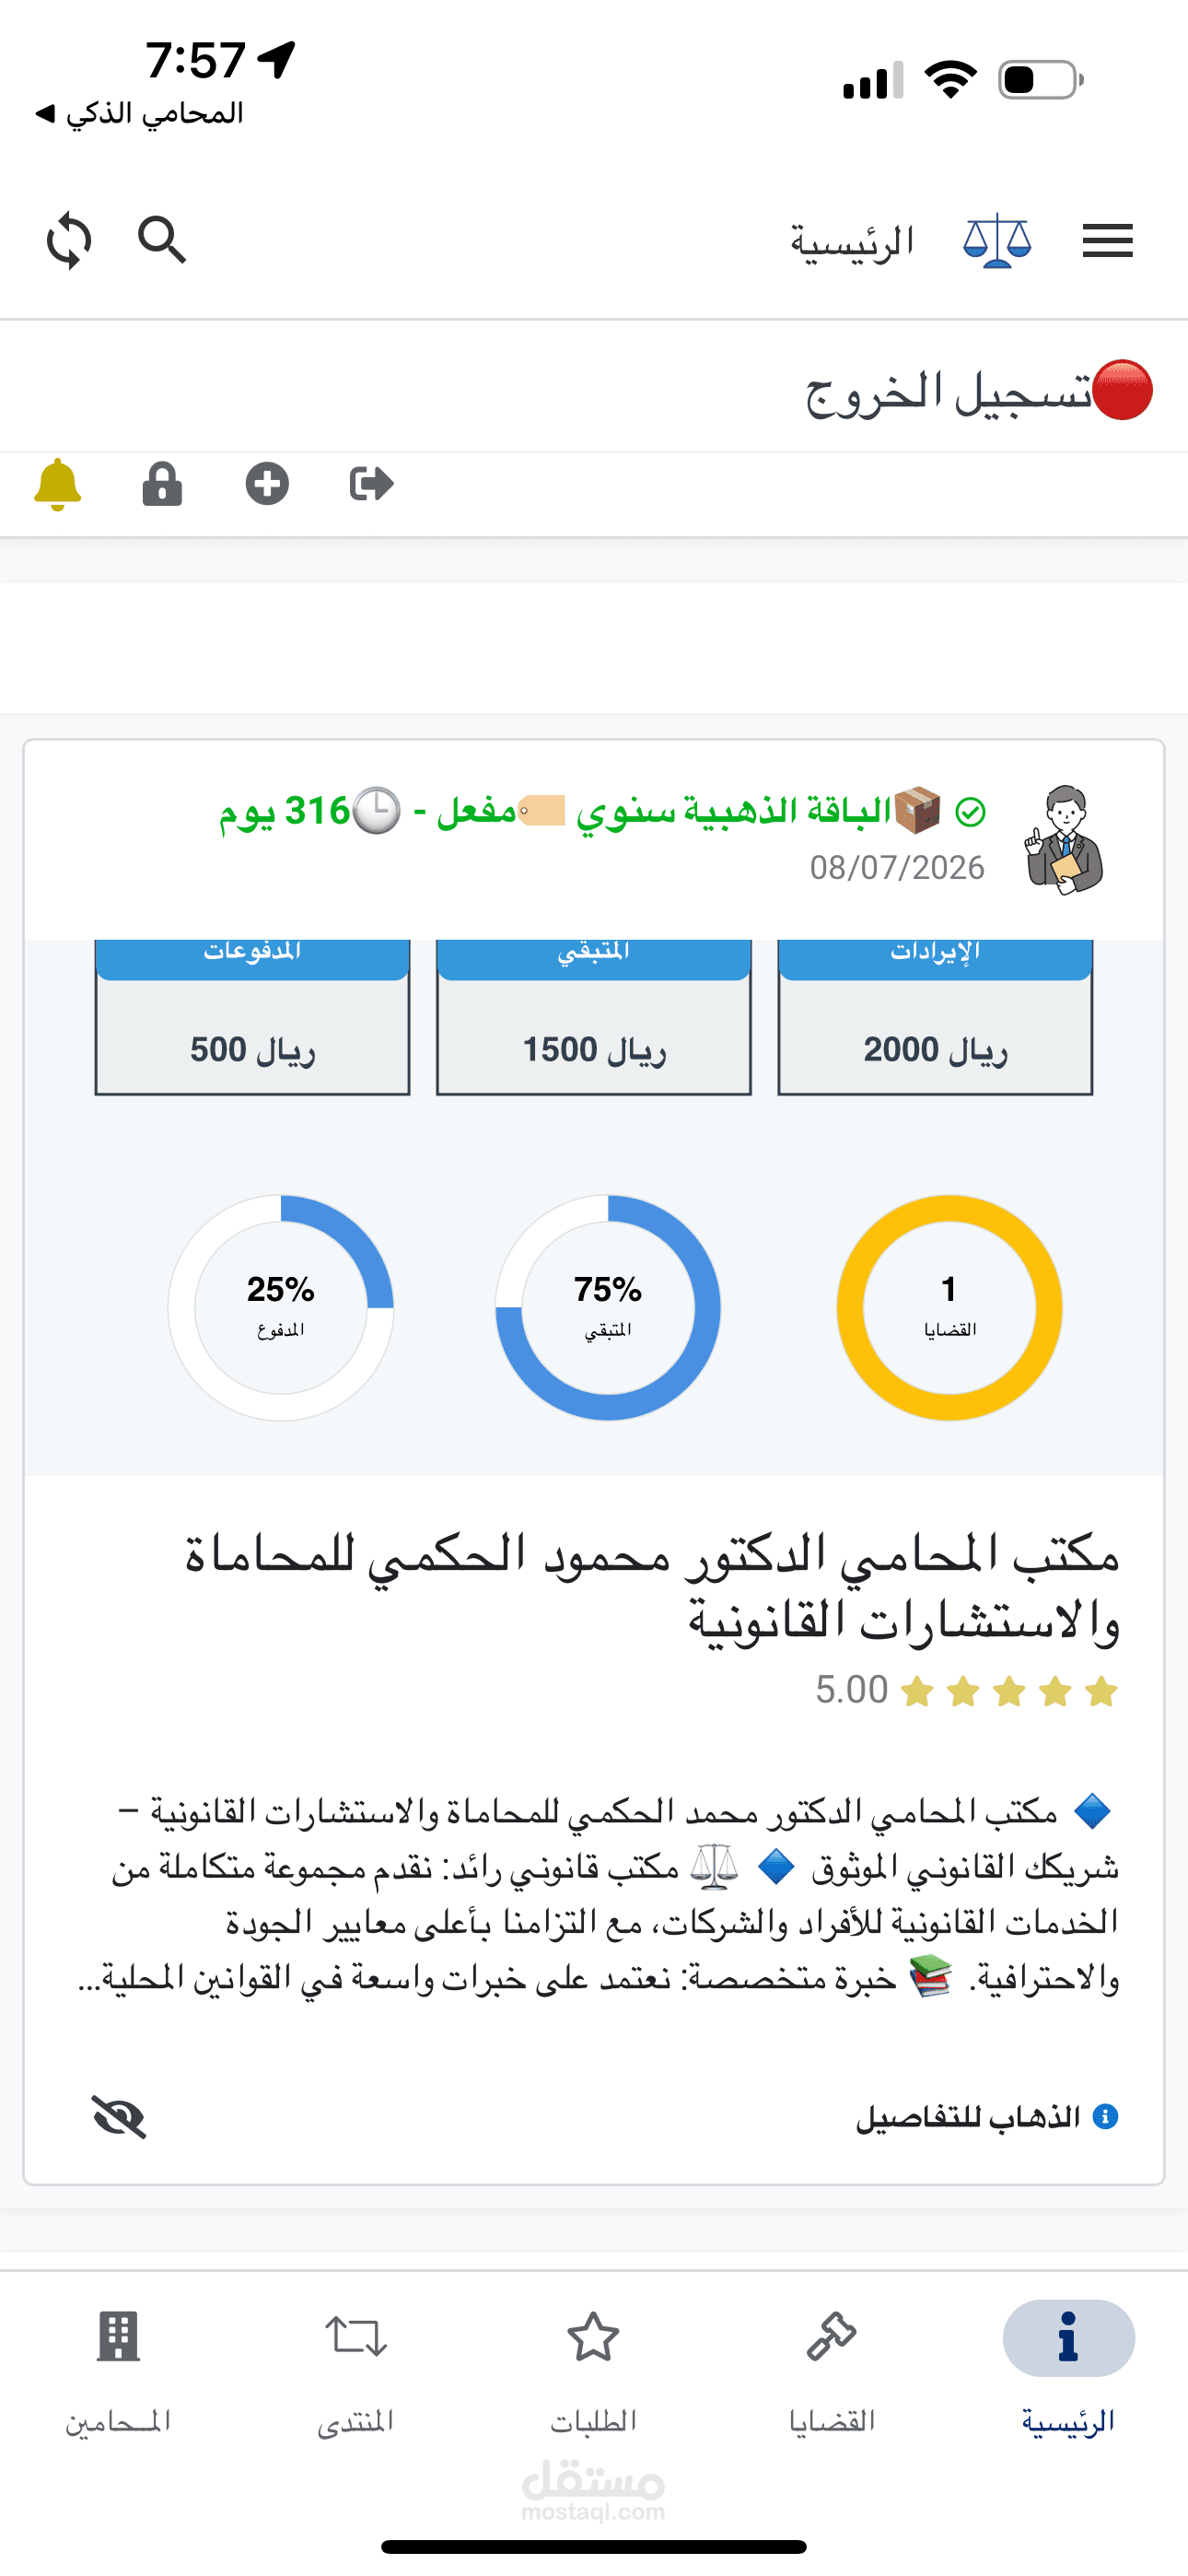Tap the plus circle add icon
The image size is (1188, 2576).
coord(267,485)
